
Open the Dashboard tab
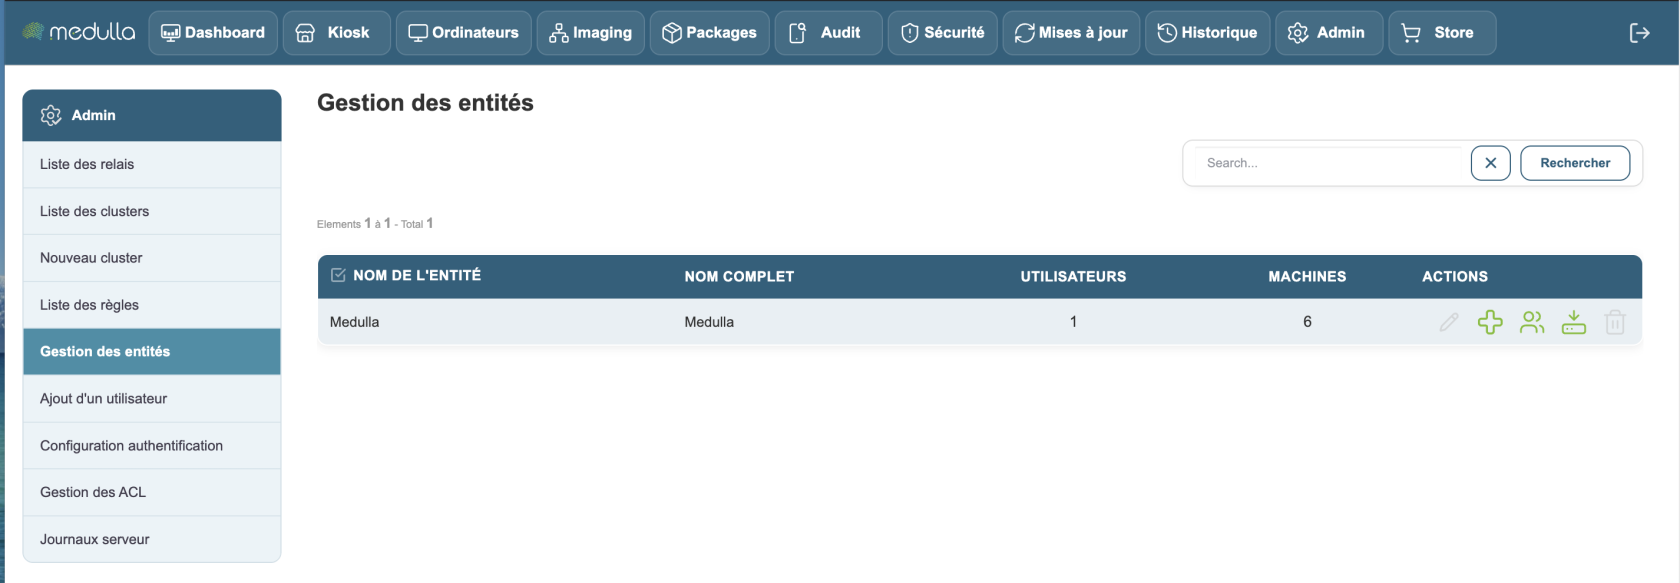213,33
